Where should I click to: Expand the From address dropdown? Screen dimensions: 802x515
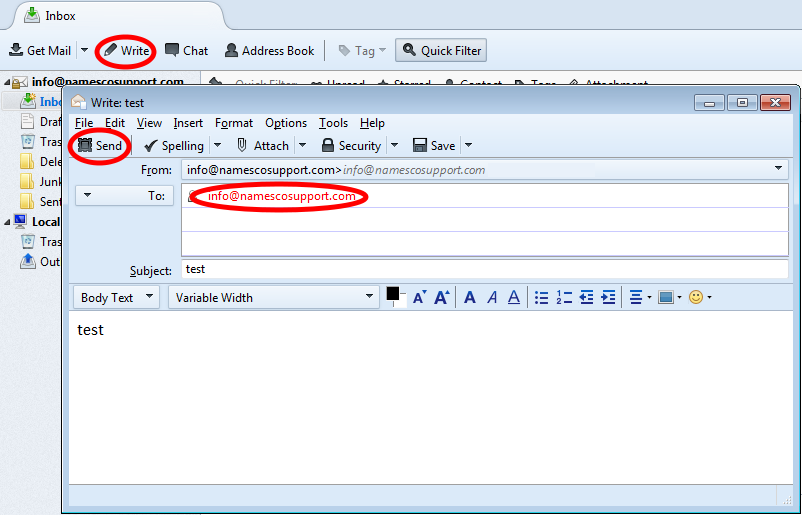coord(778,169)
